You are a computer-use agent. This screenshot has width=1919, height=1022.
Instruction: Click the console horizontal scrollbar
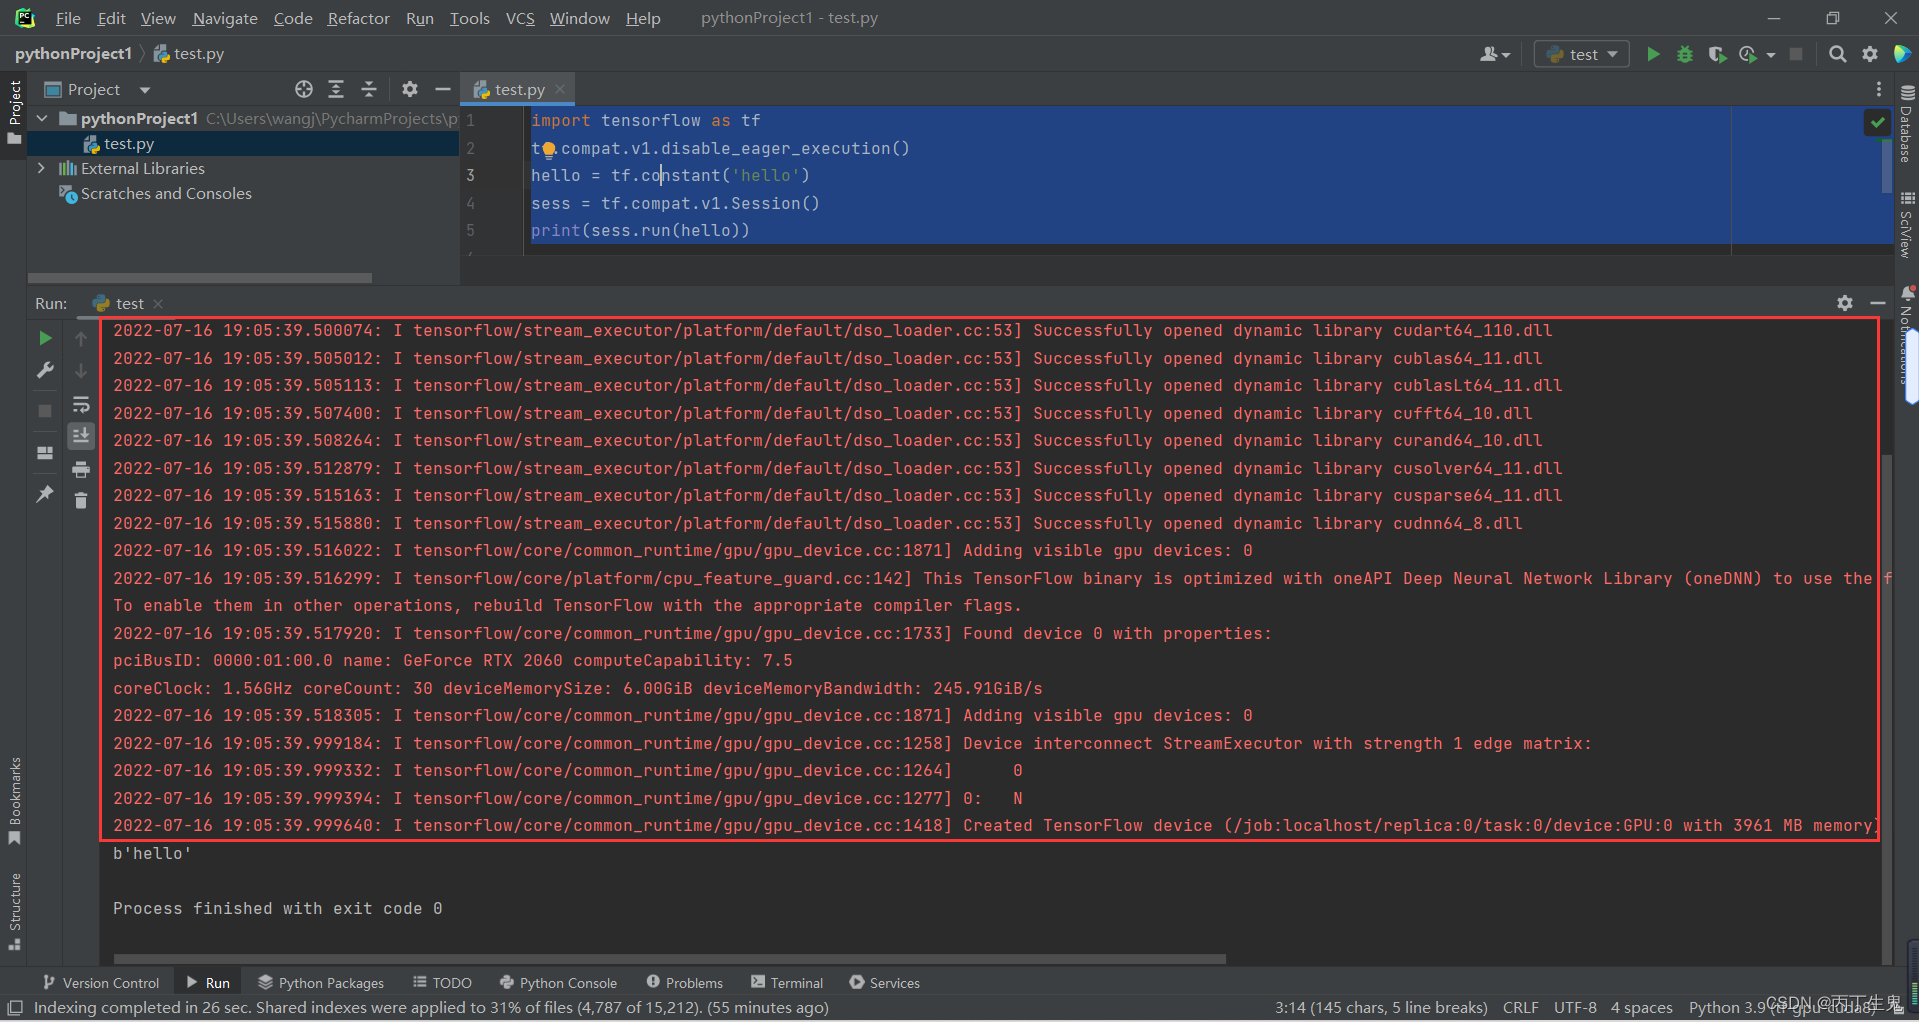coord(669,958)
